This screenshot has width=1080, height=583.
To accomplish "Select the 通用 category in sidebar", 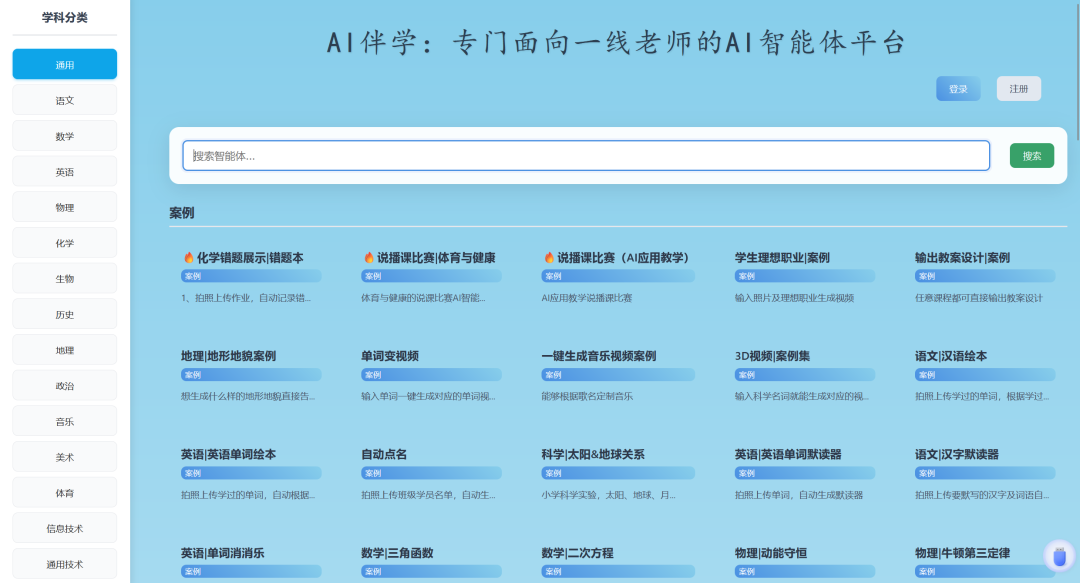I will (65, 65).
